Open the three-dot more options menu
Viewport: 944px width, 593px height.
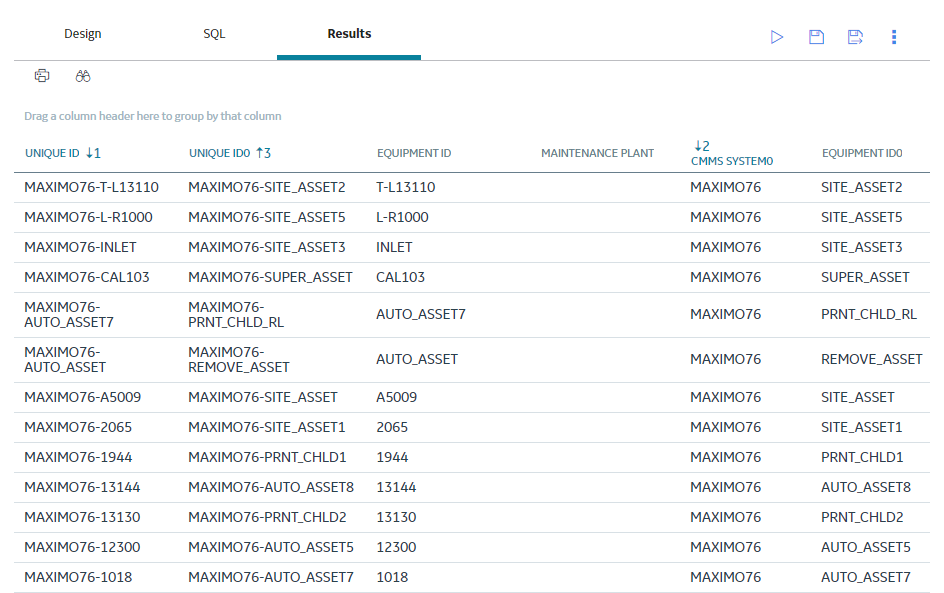tap(894, 37)
